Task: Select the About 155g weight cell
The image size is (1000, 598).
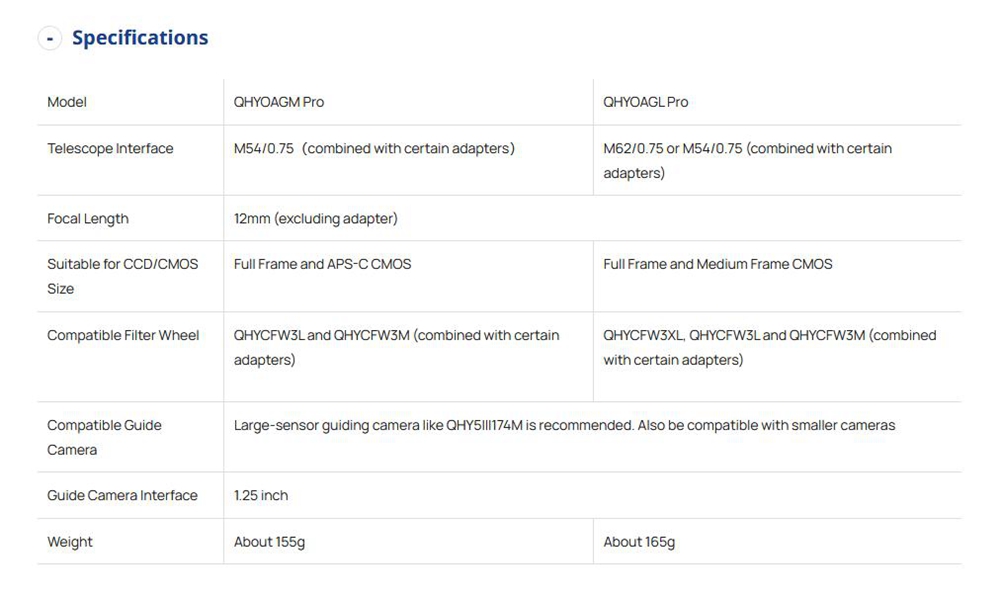Action: 270,542
